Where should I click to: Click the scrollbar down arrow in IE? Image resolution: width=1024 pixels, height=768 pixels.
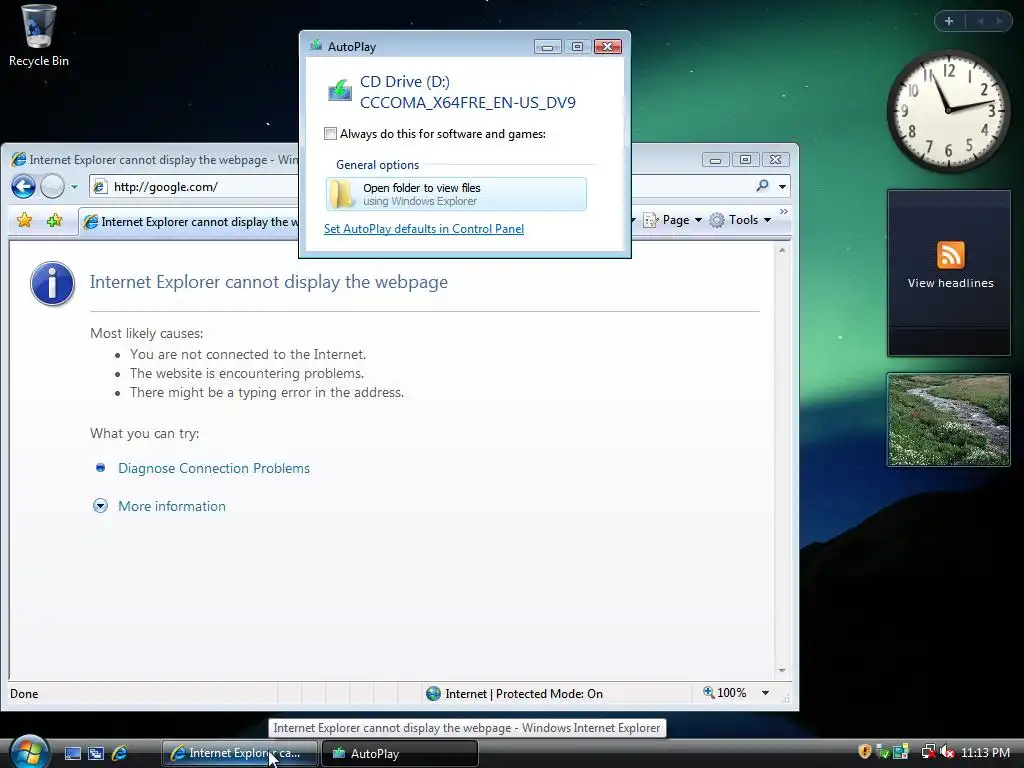click(782, 671)
